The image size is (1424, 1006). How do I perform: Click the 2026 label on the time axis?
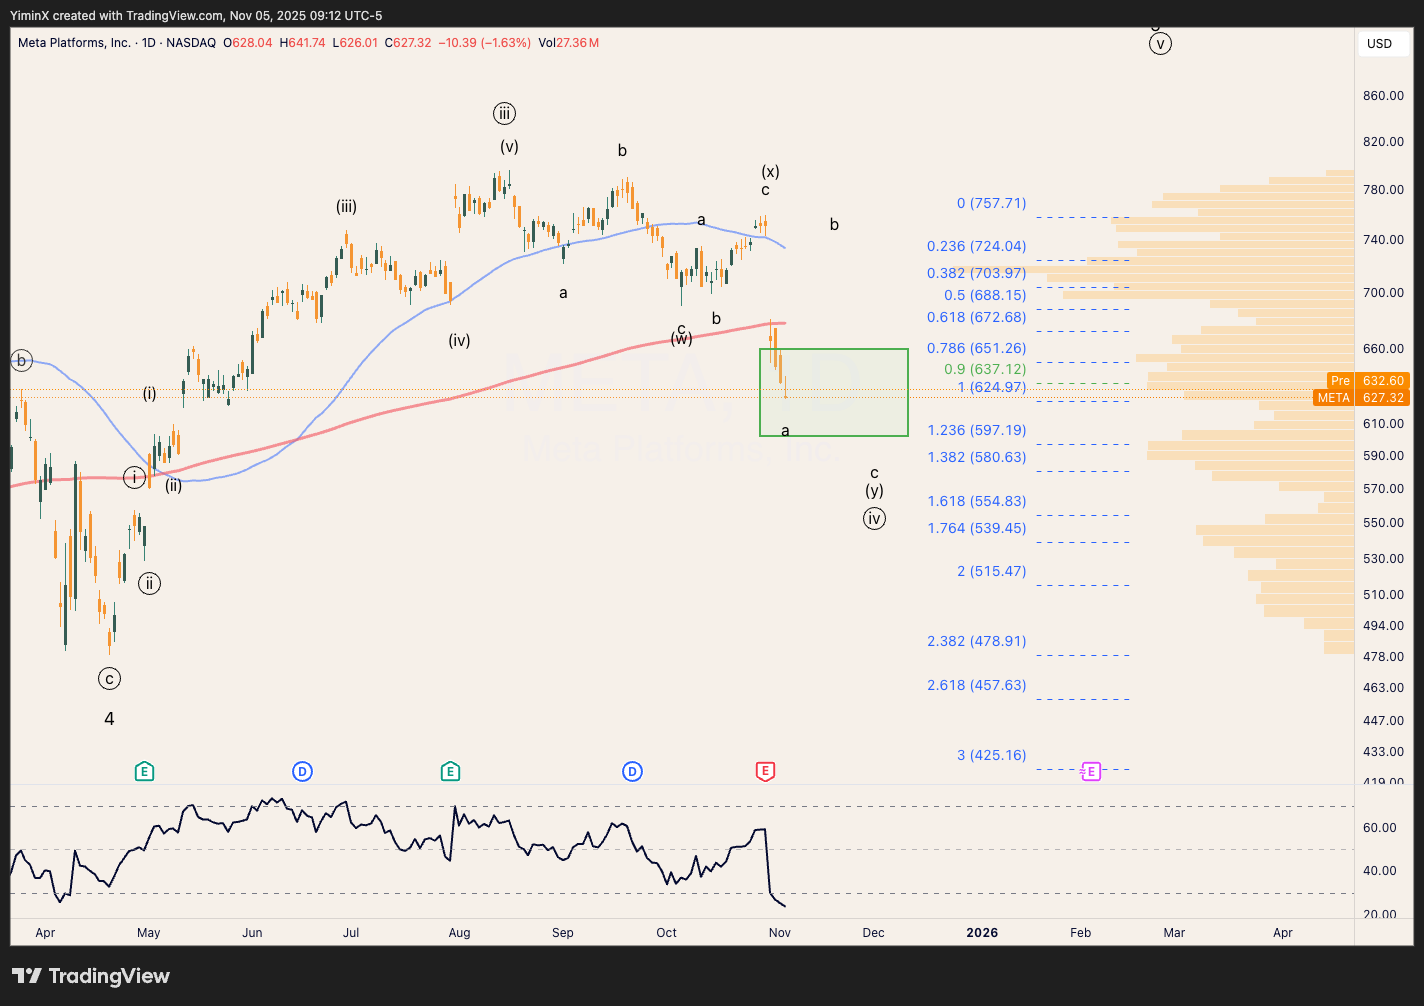[x=982, y=933]
